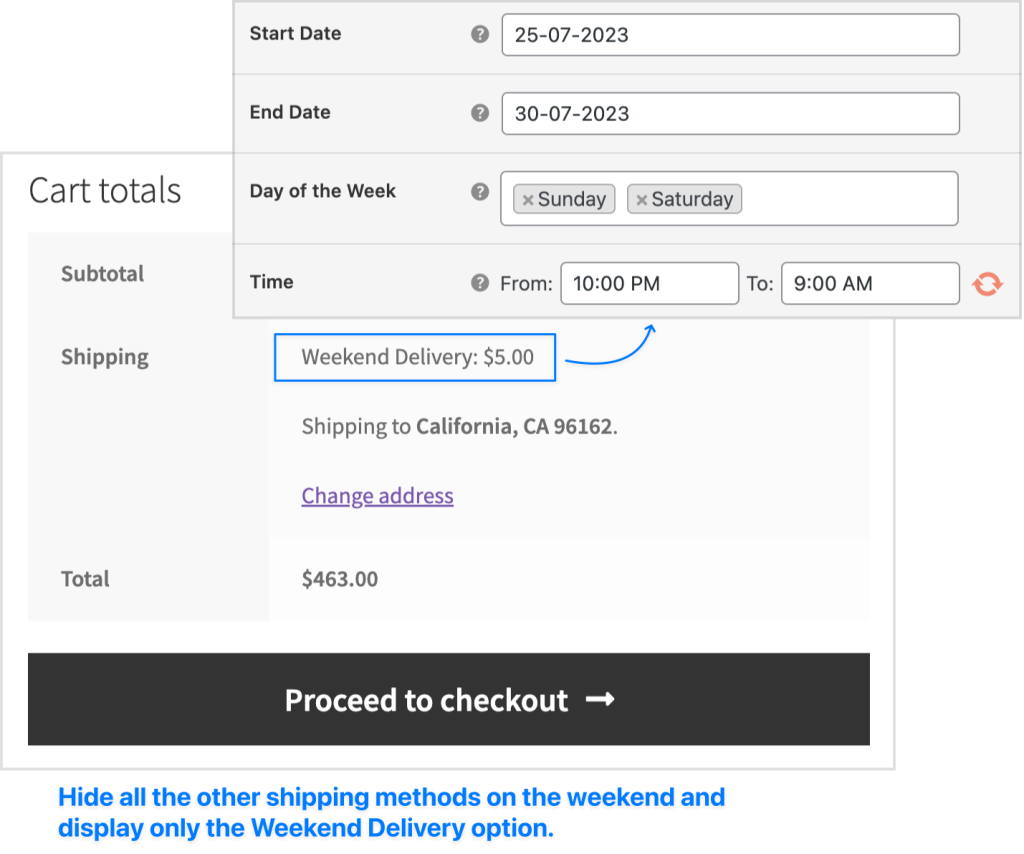Click the End Date help icon
Screen dimensions: 1024x854
coord(480,113)
